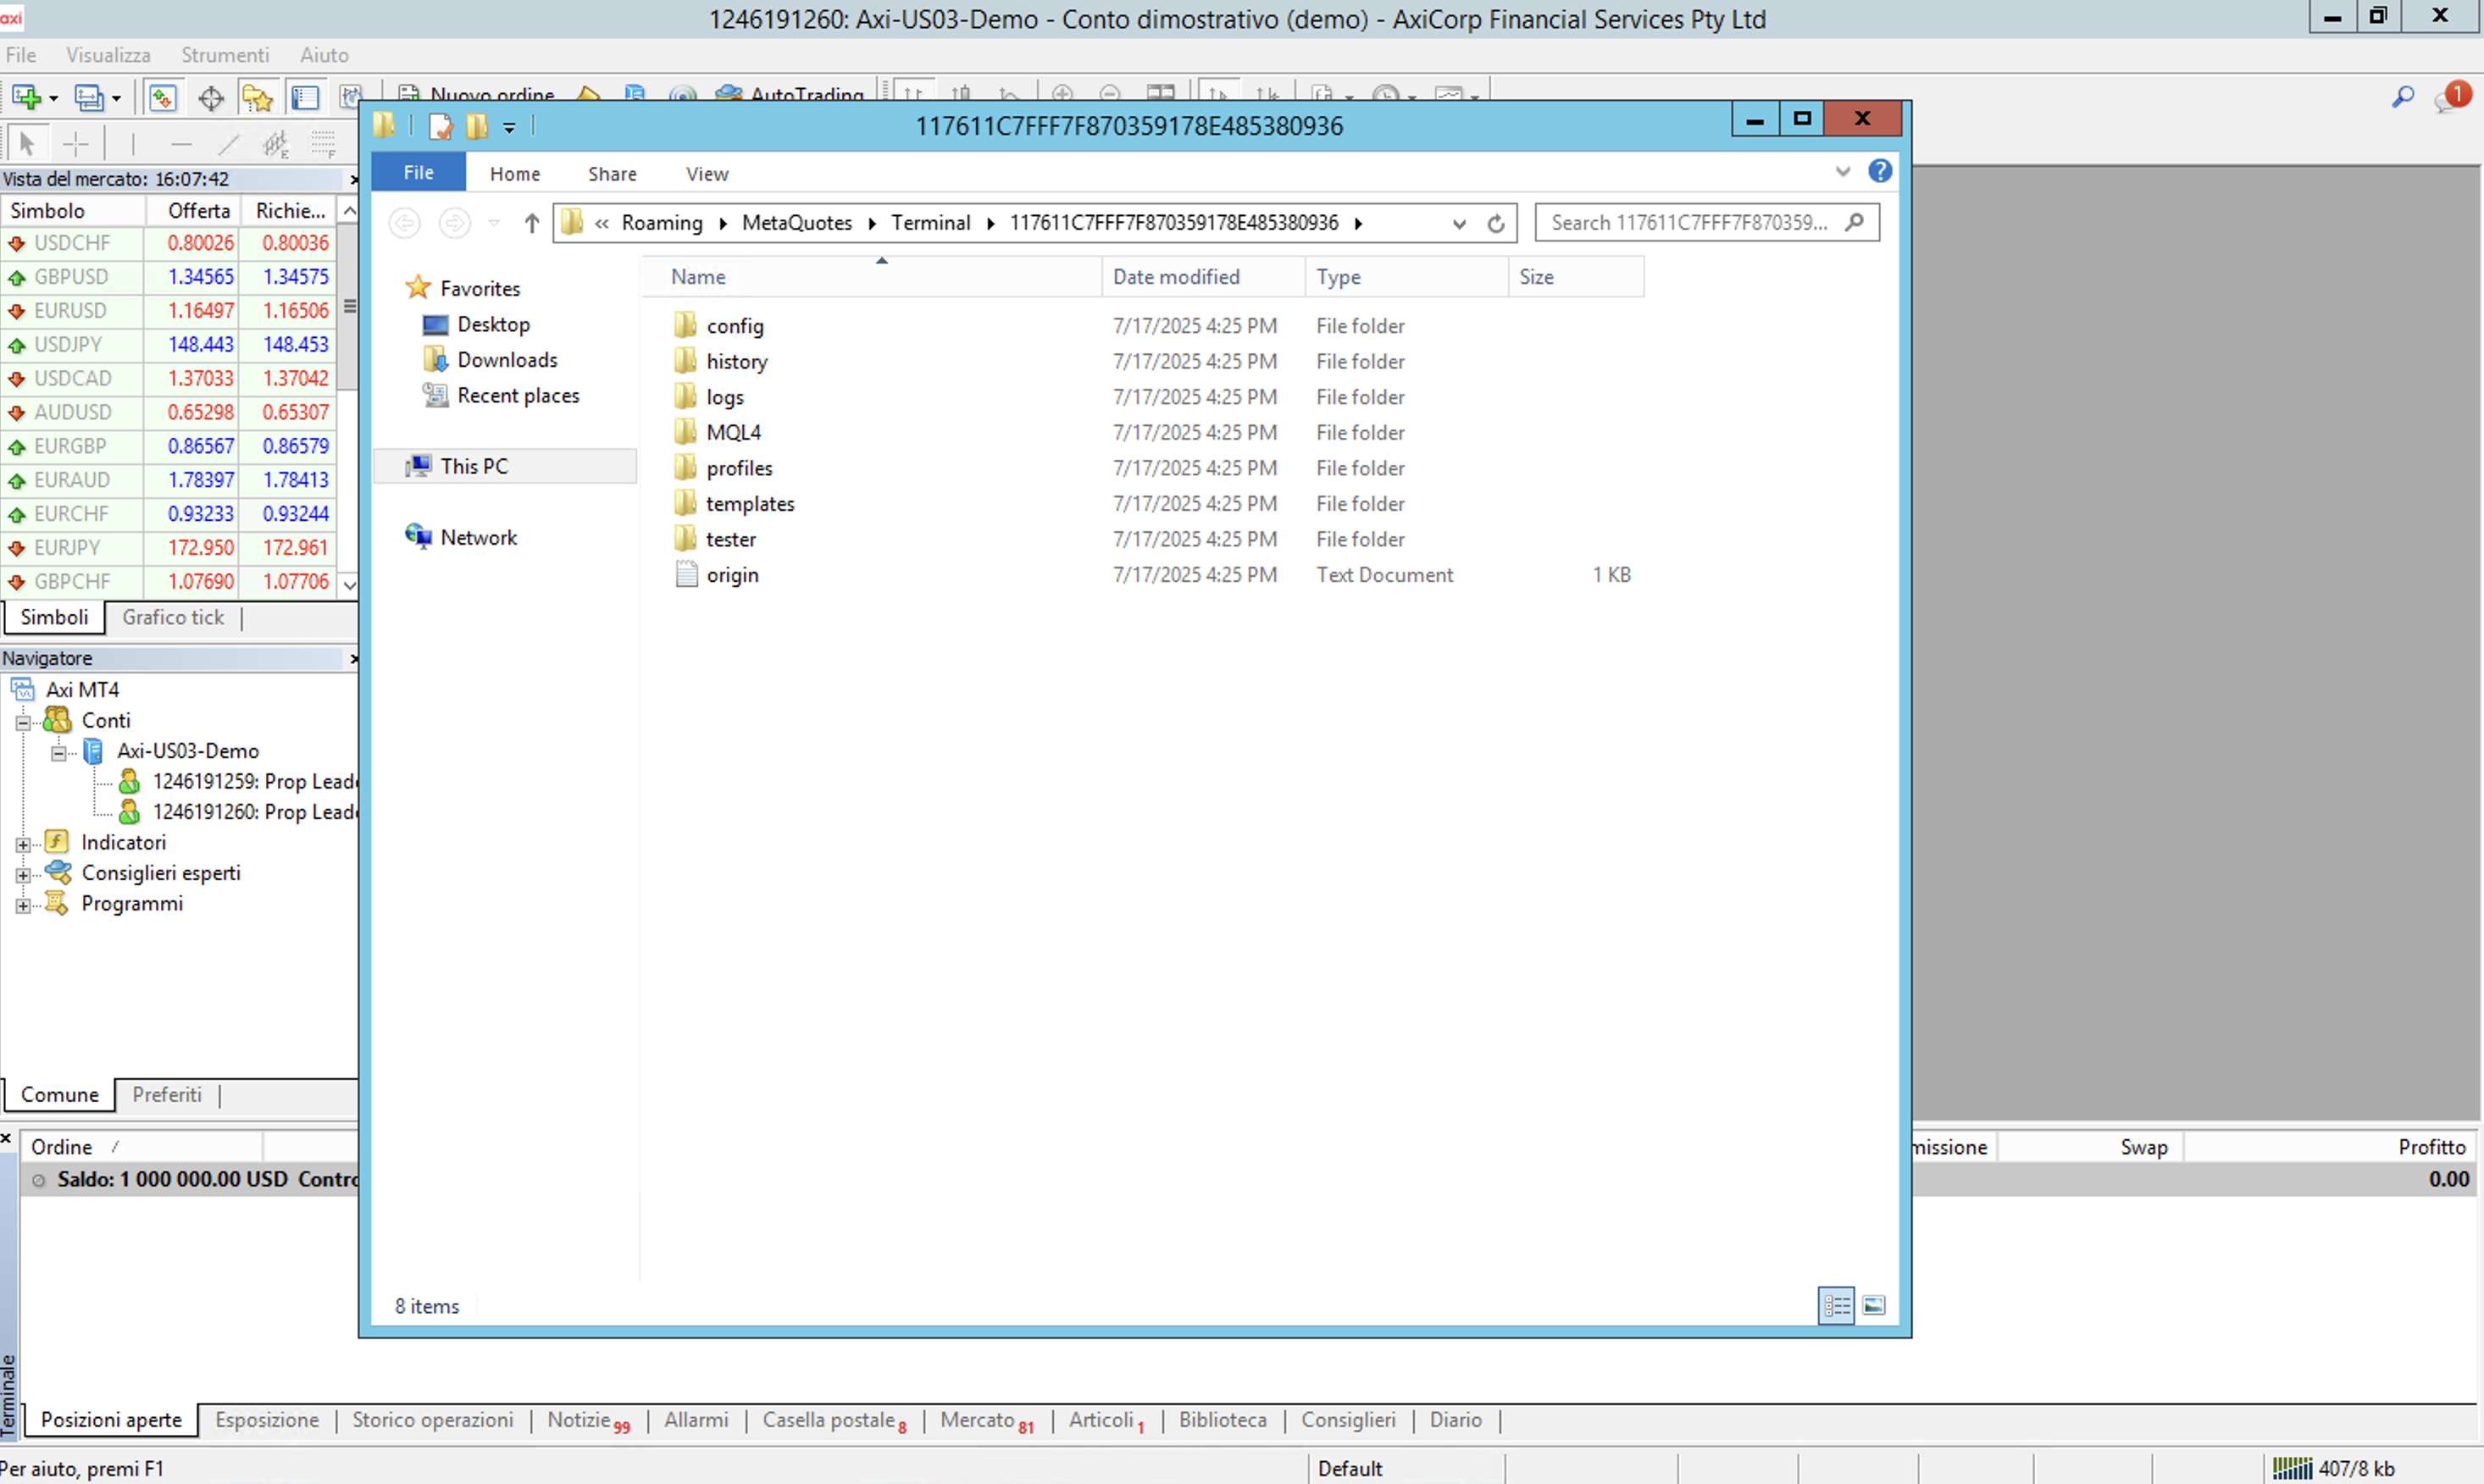
Task: Toggle the Terminal panel toolbar icon
Action: [x=304, y=97]
